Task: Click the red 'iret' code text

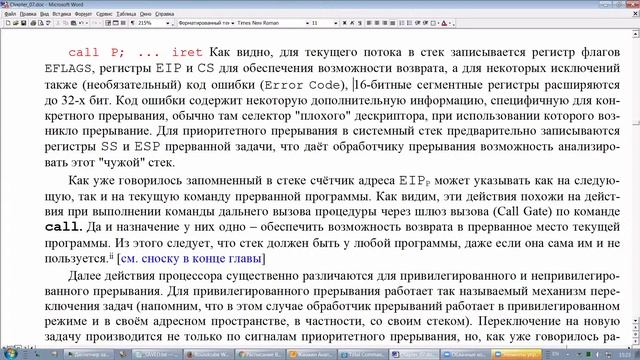Action: click(187, 52)
